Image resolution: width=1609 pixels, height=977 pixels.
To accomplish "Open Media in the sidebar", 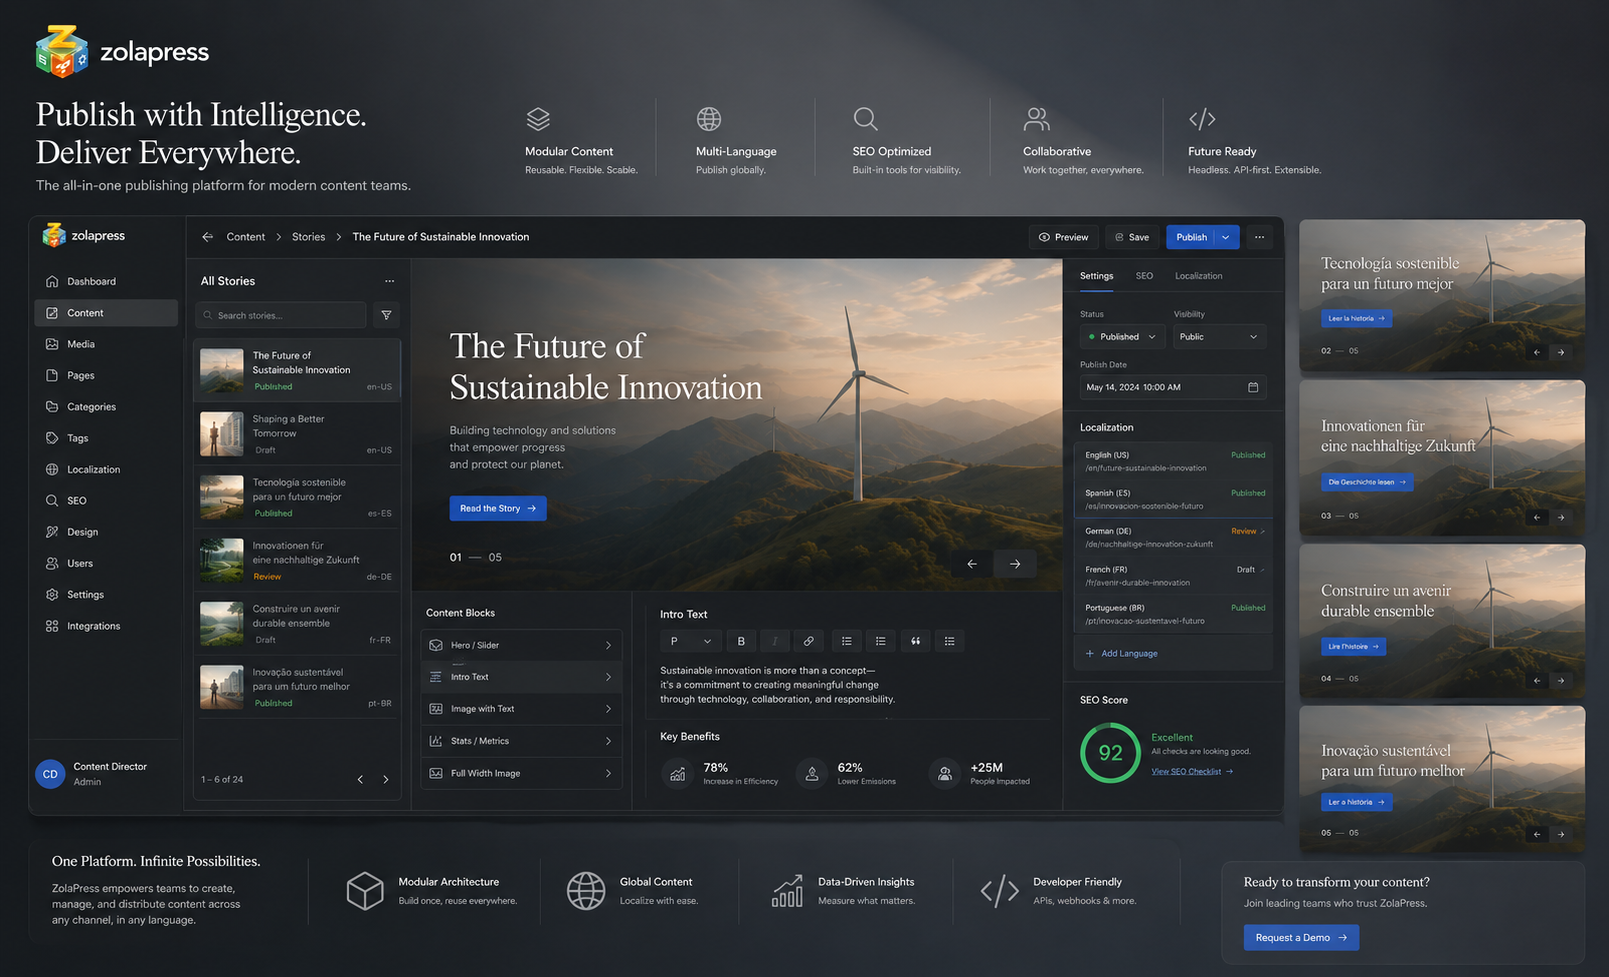I will [106, 344].
